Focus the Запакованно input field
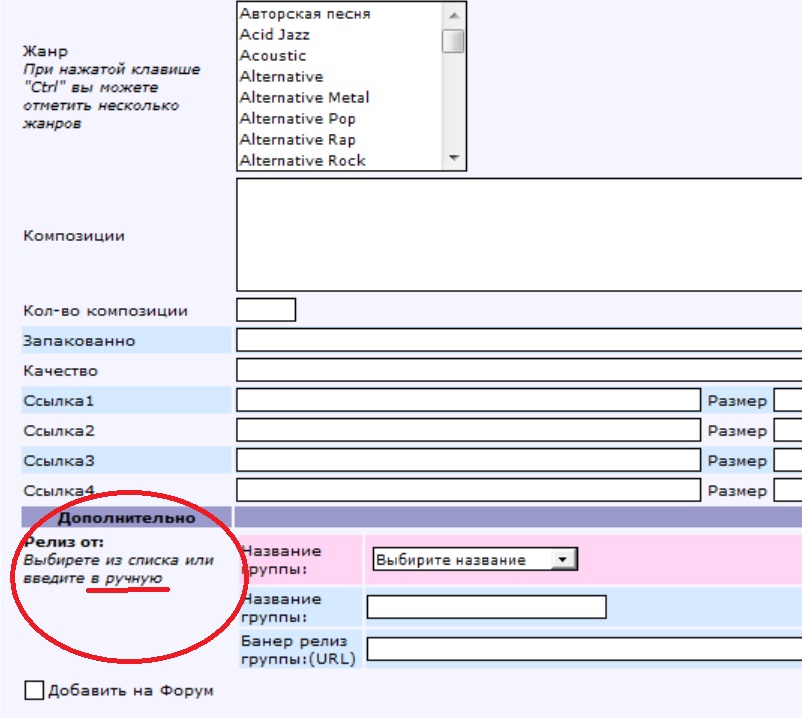Viewport: 802px width, 718px height. coord(519,340)
